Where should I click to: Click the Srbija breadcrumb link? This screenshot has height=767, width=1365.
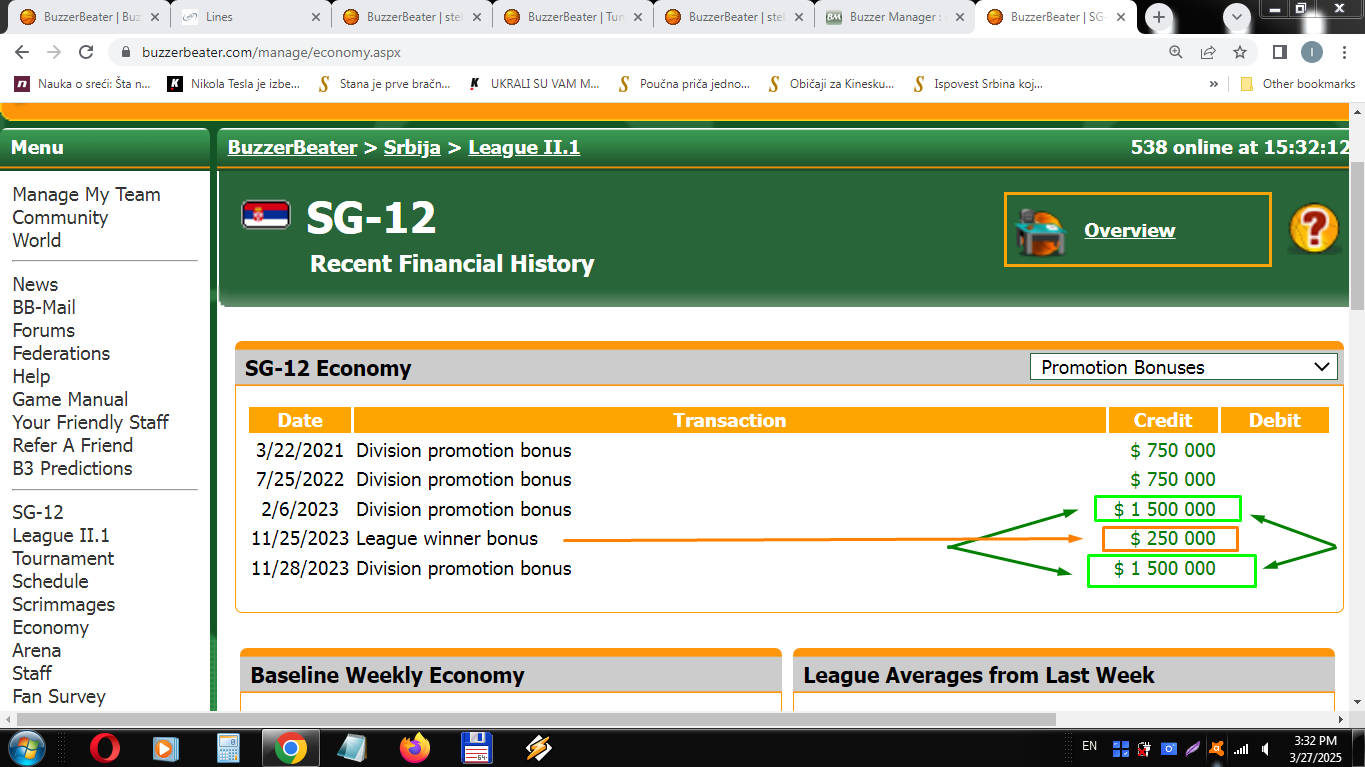[x=412, y=147]
